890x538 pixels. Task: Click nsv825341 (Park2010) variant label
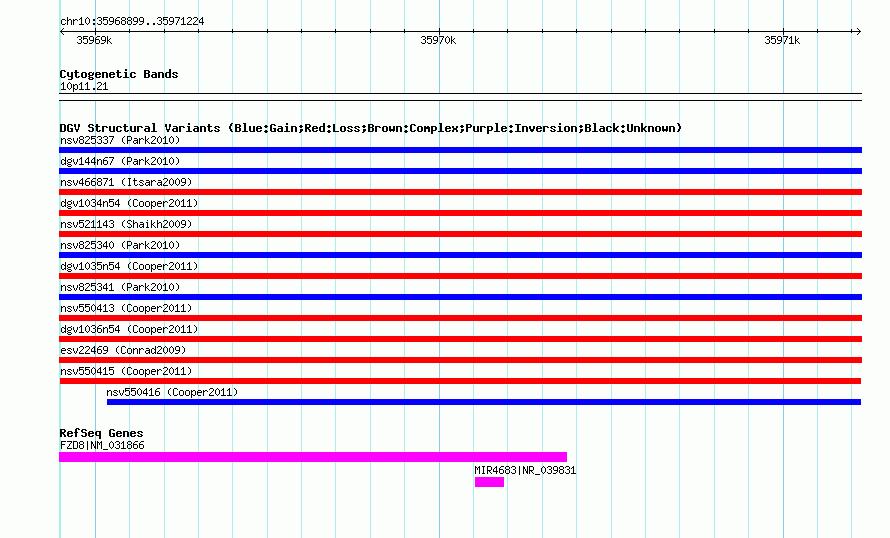[x=120, y=287]
